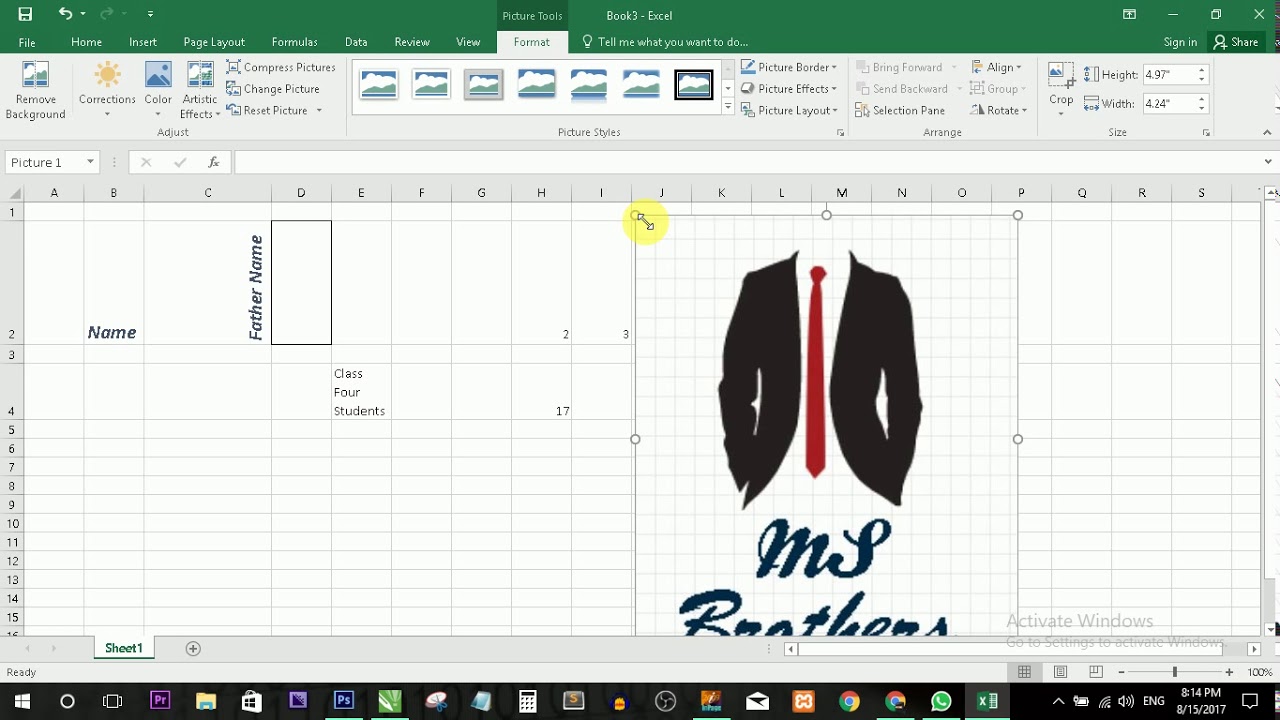
Task: Increase picture height with up spinner
Action: pyautogui.click(x=1202, y=71)
